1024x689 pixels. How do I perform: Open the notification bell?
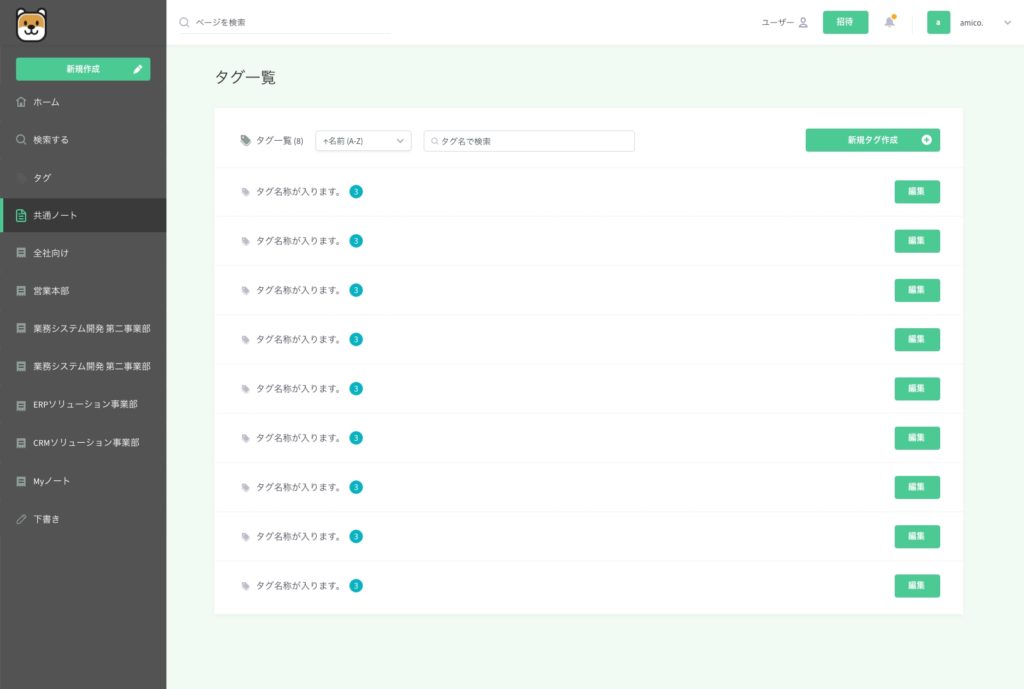tap(889, 22)
